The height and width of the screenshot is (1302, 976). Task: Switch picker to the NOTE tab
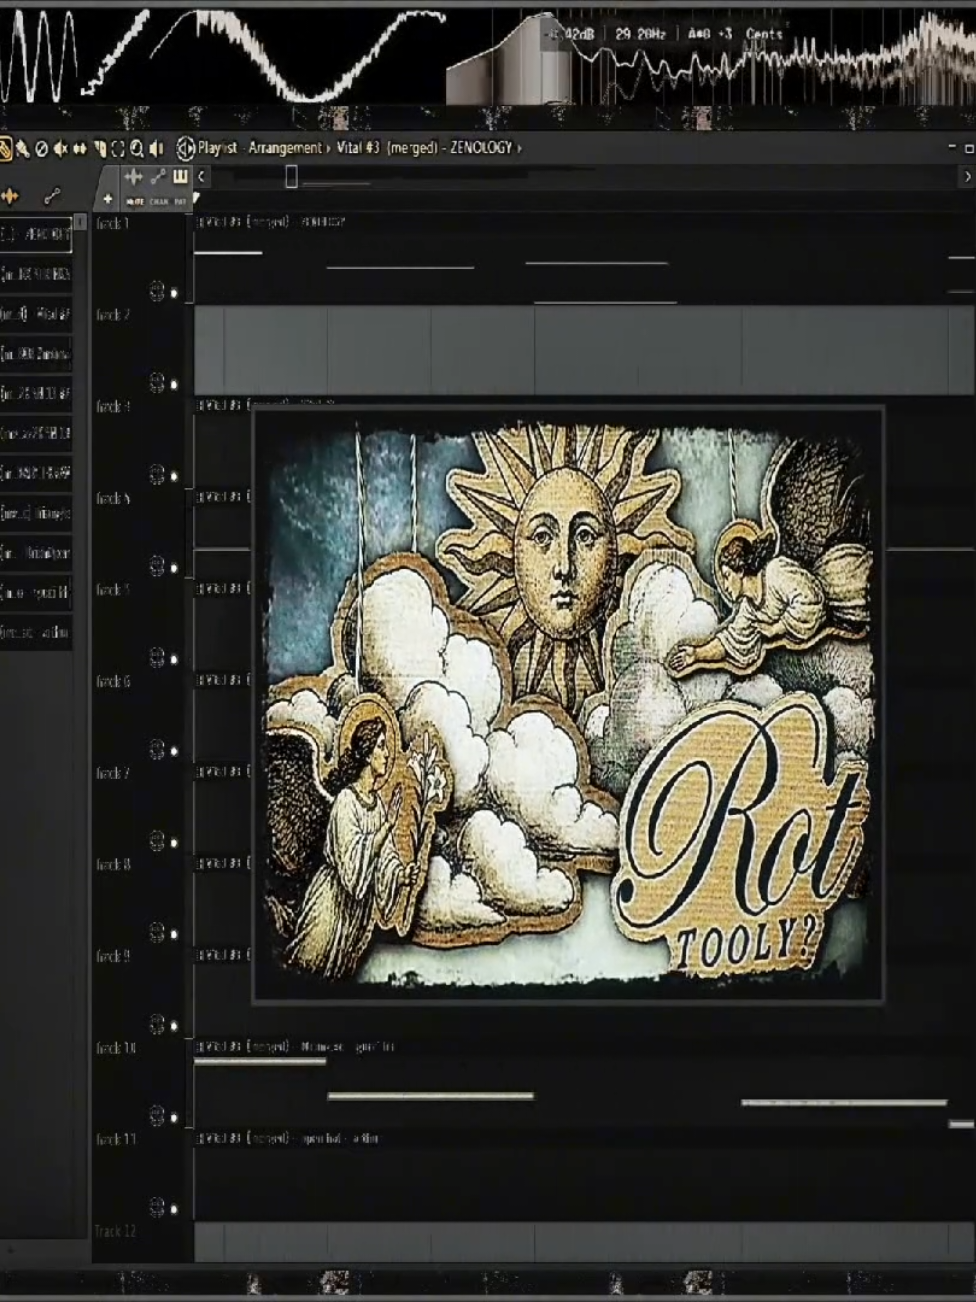pyautogui.click(x=135, y=201)
